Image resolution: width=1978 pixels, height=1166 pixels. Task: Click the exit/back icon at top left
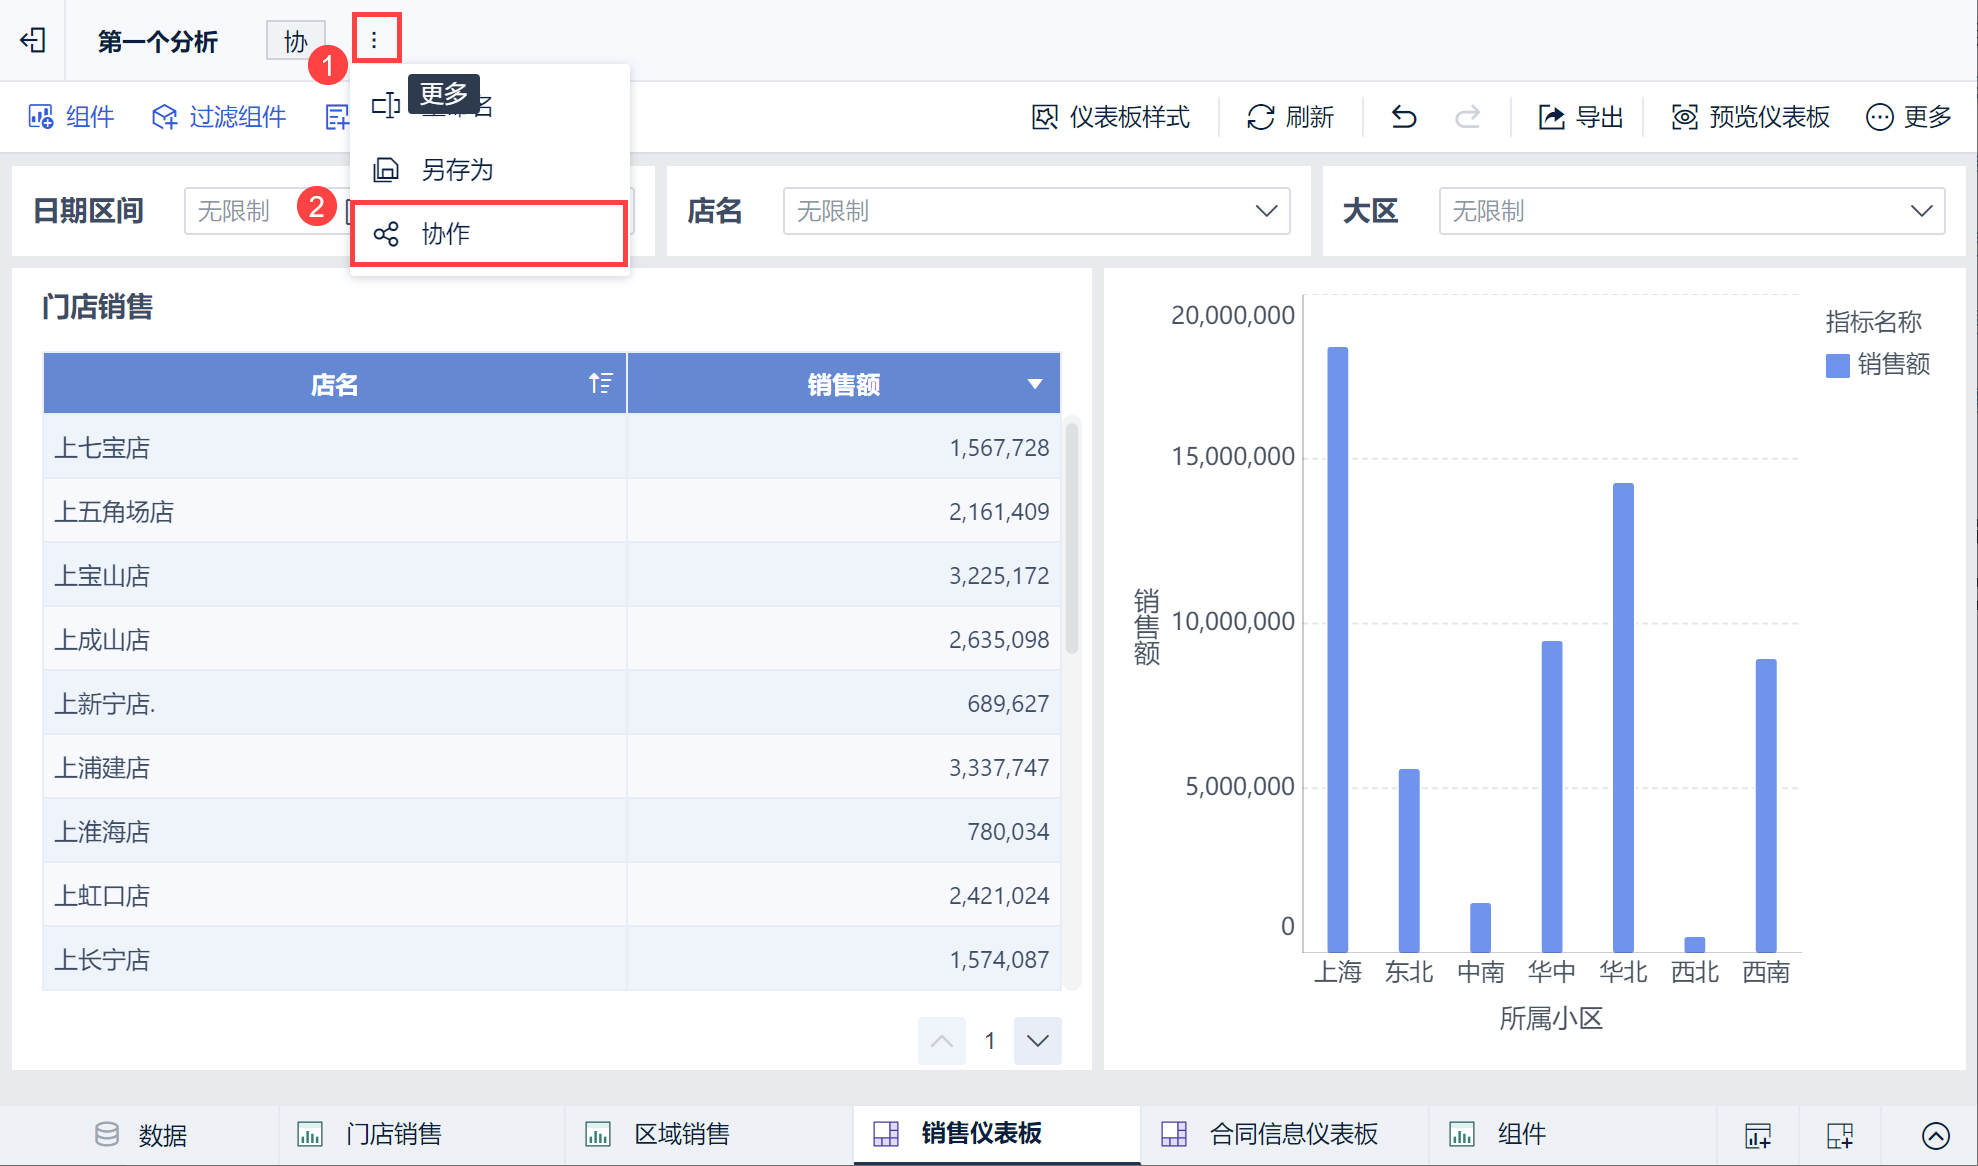33,40
